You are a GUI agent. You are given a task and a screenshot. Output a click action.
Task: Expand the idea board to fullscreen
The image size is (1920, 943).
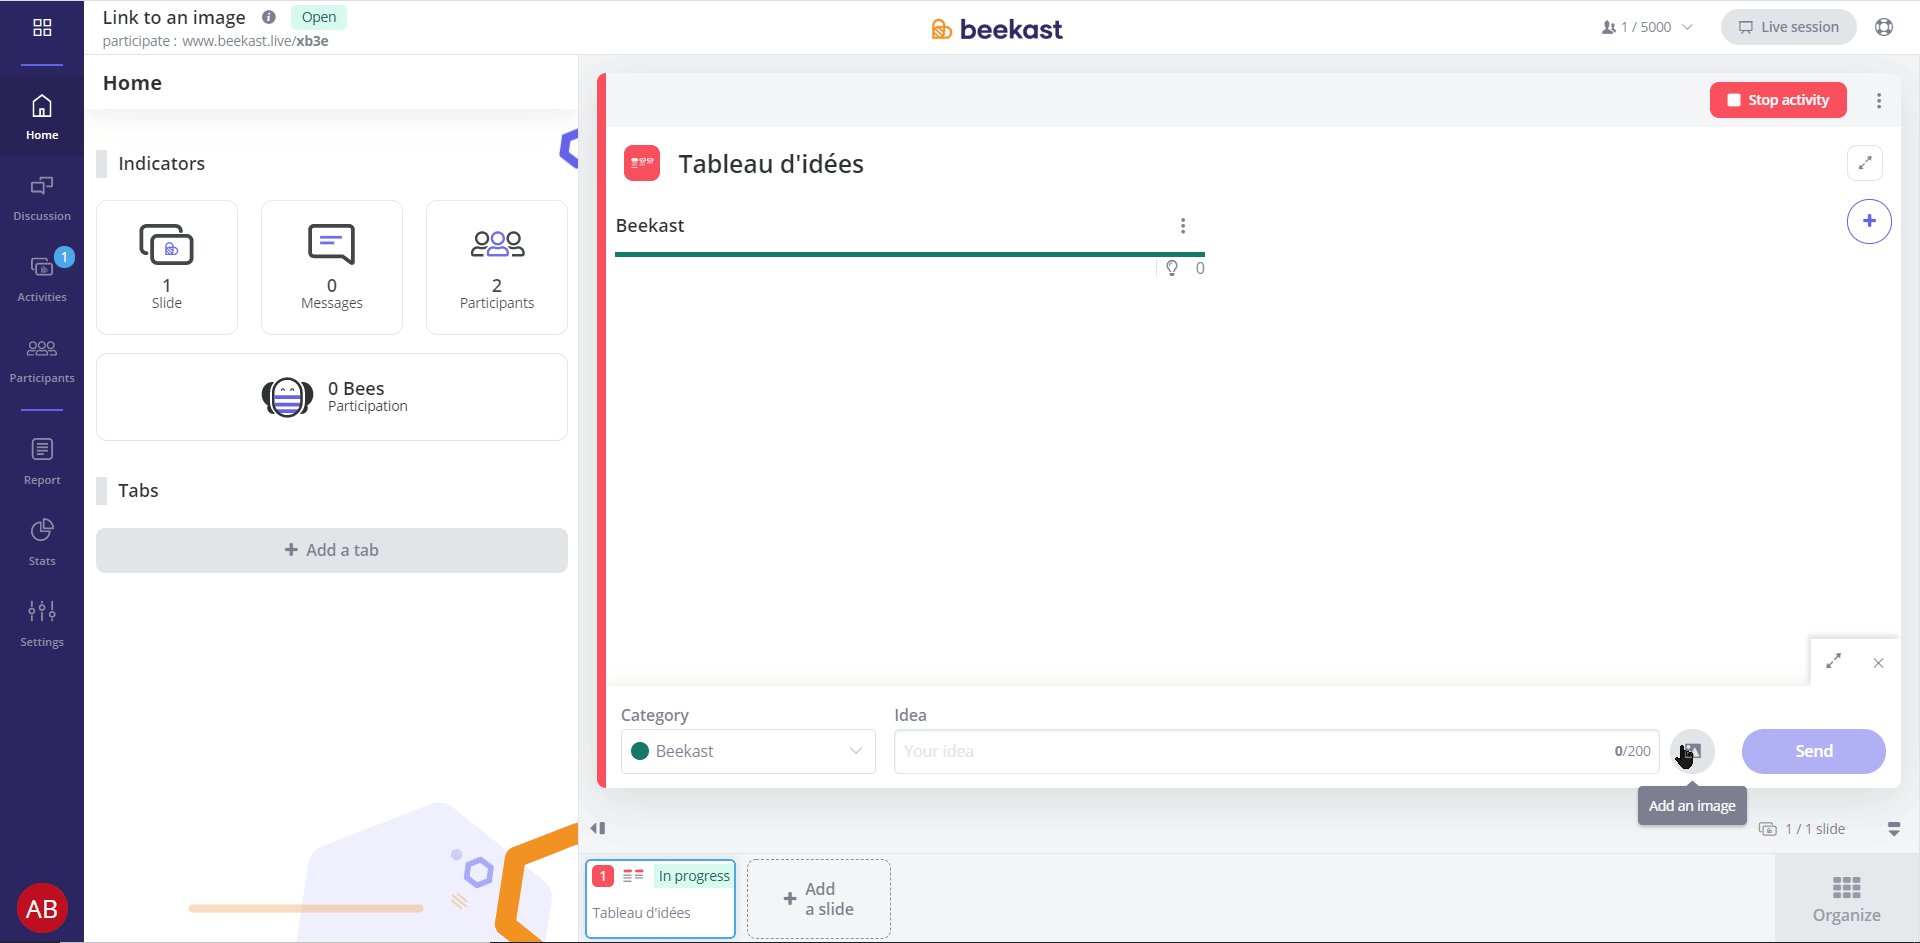(x=1865, y=163)
